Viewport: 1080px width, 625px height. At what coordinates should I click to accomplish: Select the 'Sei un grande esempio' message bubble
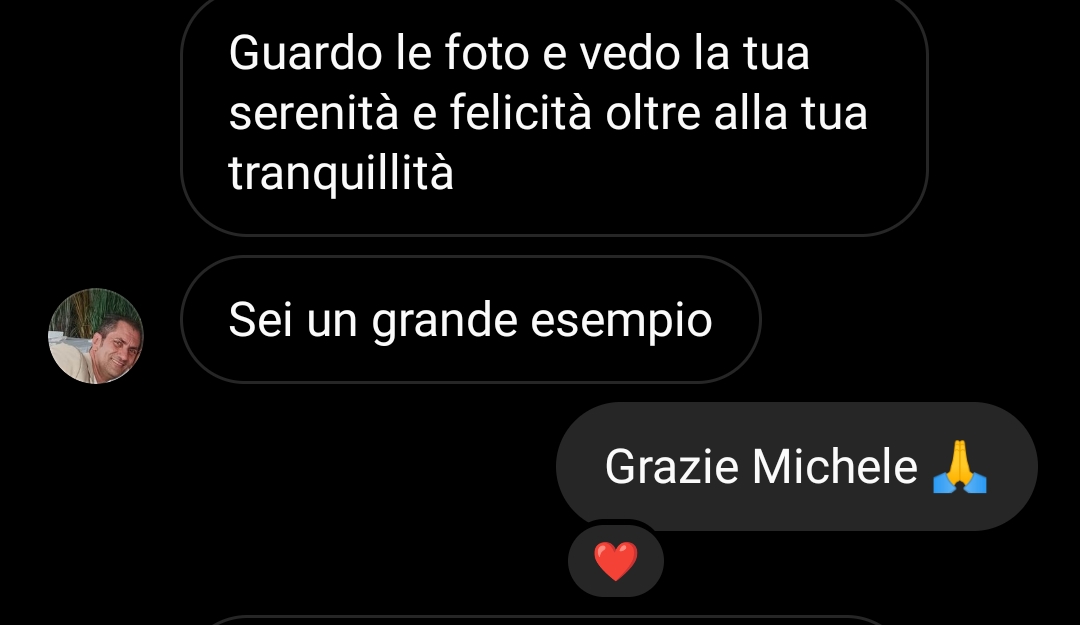(x=471, y=319)
